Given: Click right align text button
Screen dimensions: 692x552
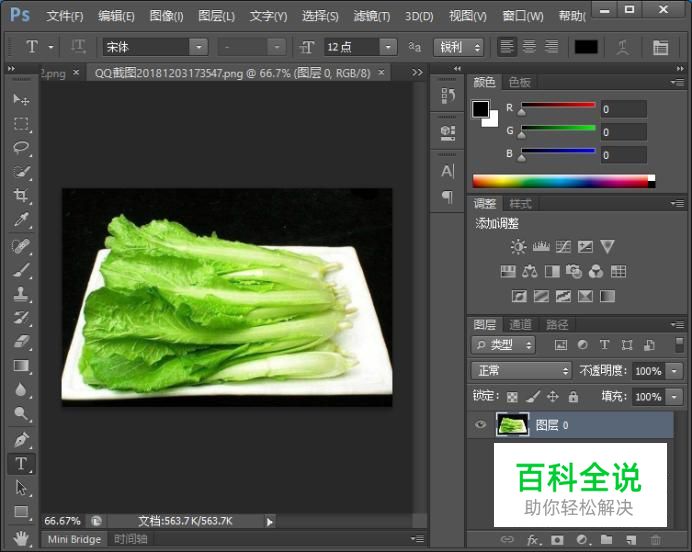Looking at the screenshot, I should click(x=551, y=46).
